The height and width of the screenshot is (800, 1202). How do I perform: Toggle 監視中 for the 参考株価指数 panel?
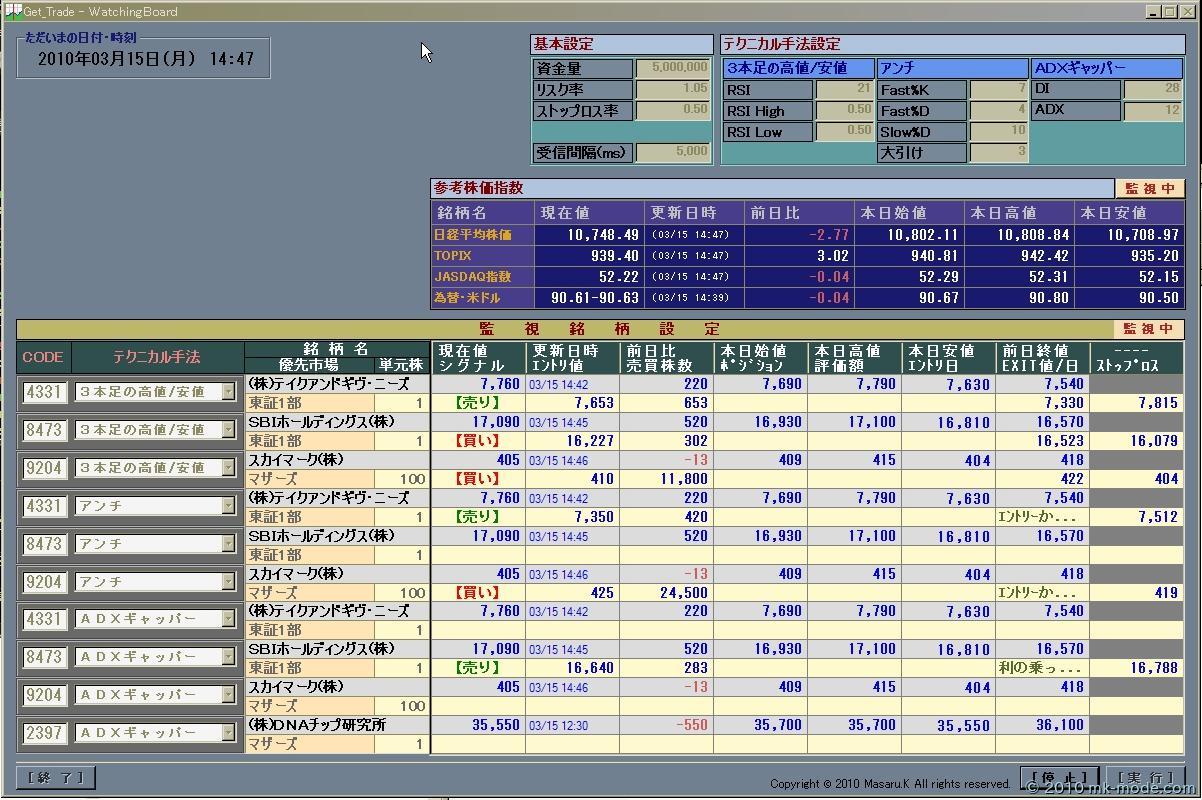1149,188
